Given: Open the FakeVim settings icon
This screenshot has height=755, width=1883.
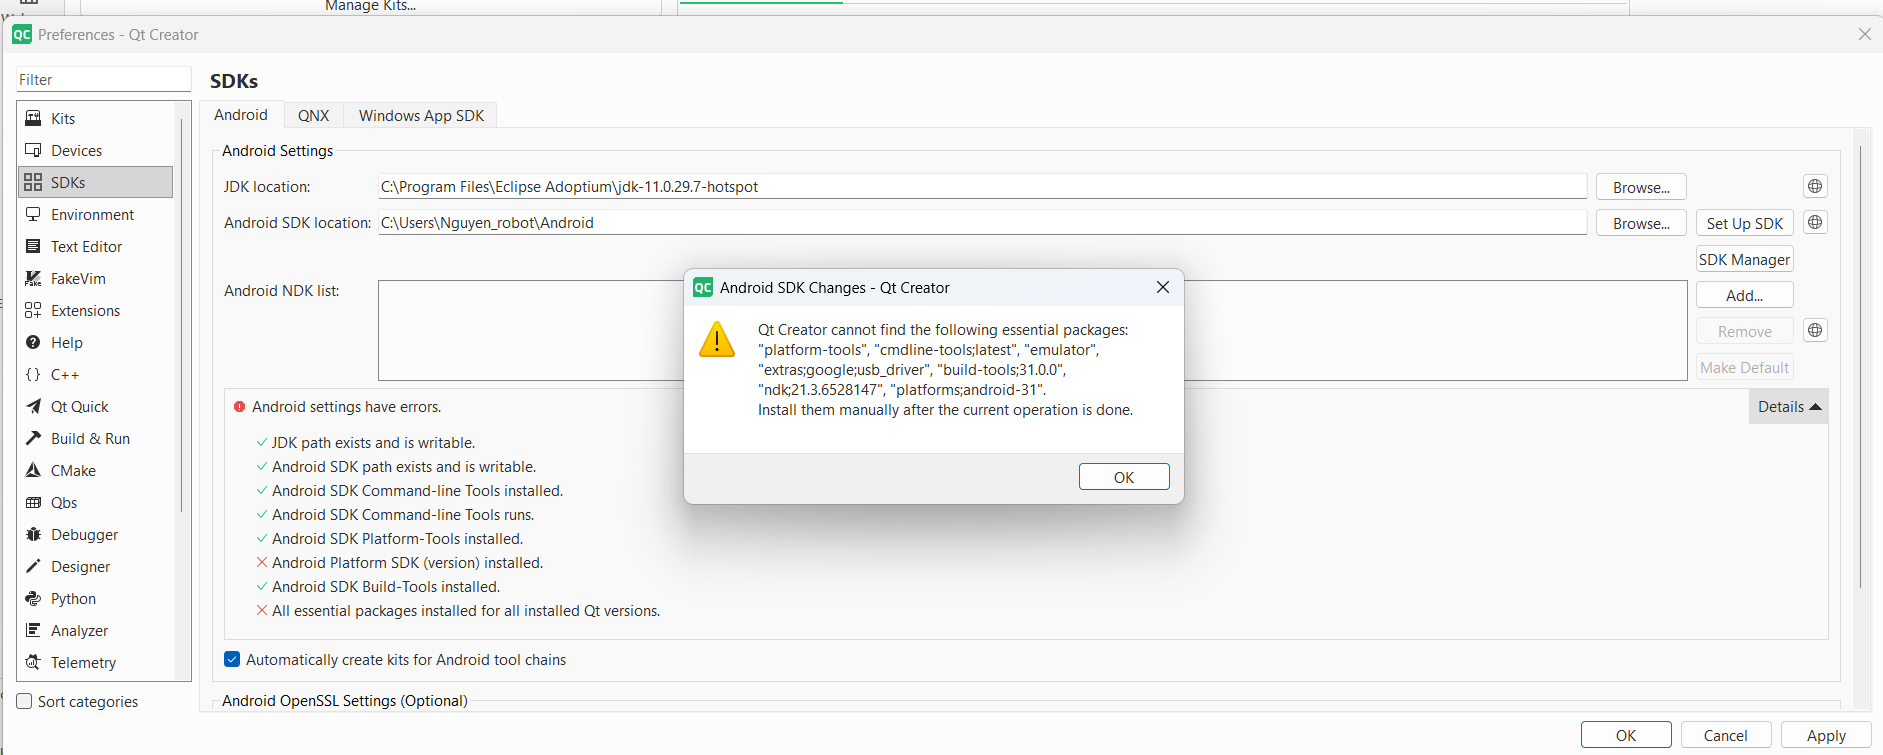Looking at the screenshot, I should click(x=33, y=278).
